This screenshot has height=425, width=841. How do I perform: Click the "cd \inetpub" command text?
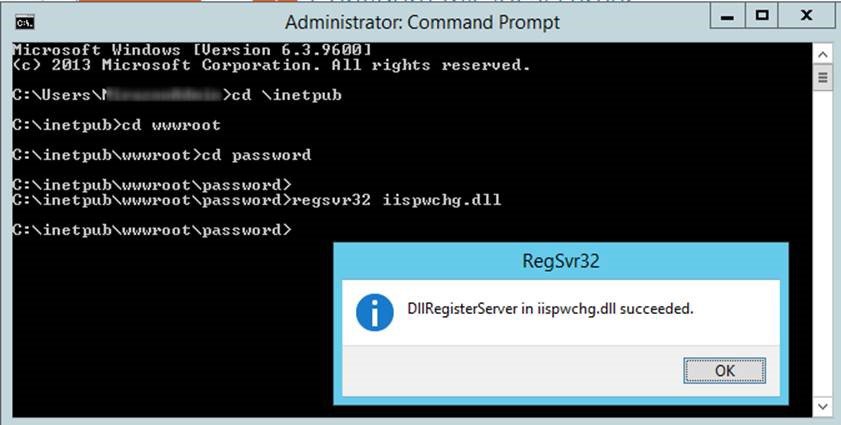286,95
